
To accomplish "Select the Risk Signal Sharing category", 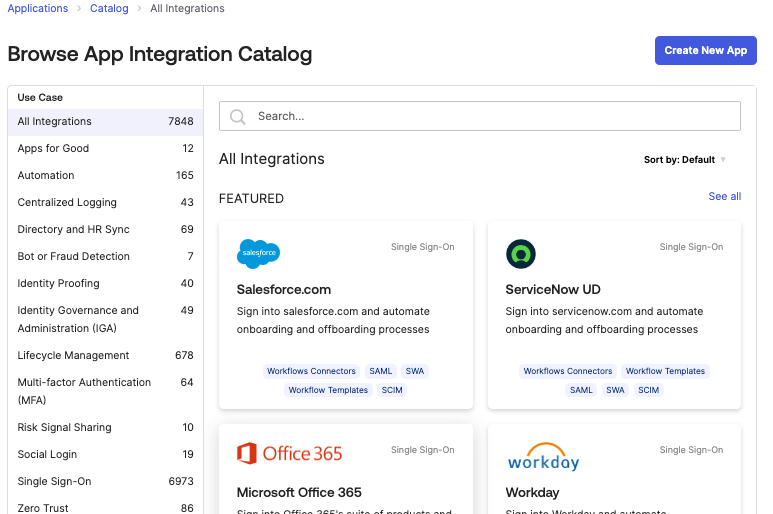I will click(105, 427).
